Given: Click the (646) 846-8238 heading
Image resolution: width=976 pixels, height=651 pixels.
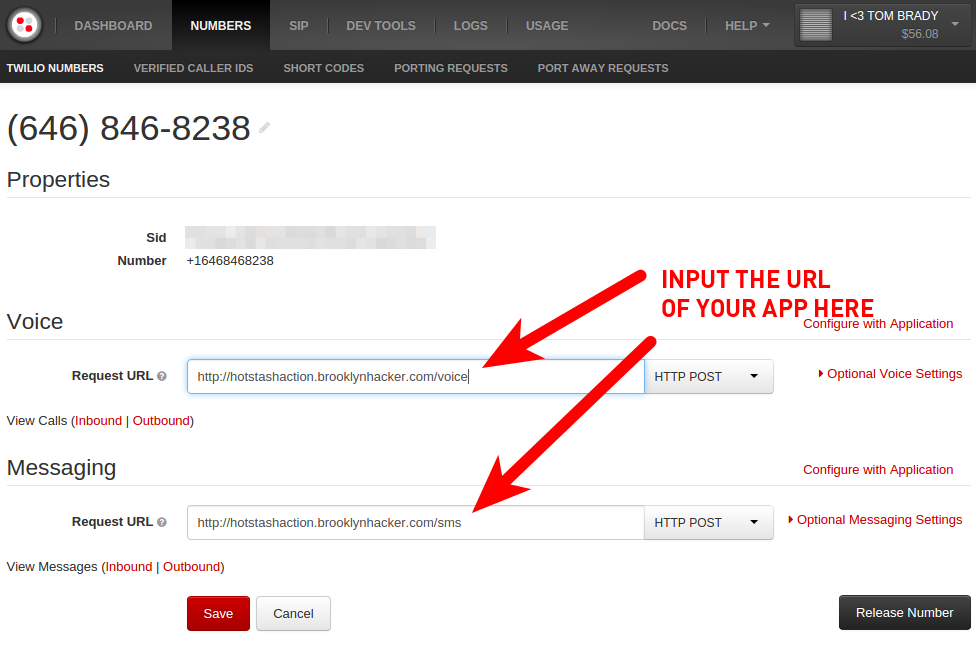Looking at the screenshot, I should pos(128,128).
